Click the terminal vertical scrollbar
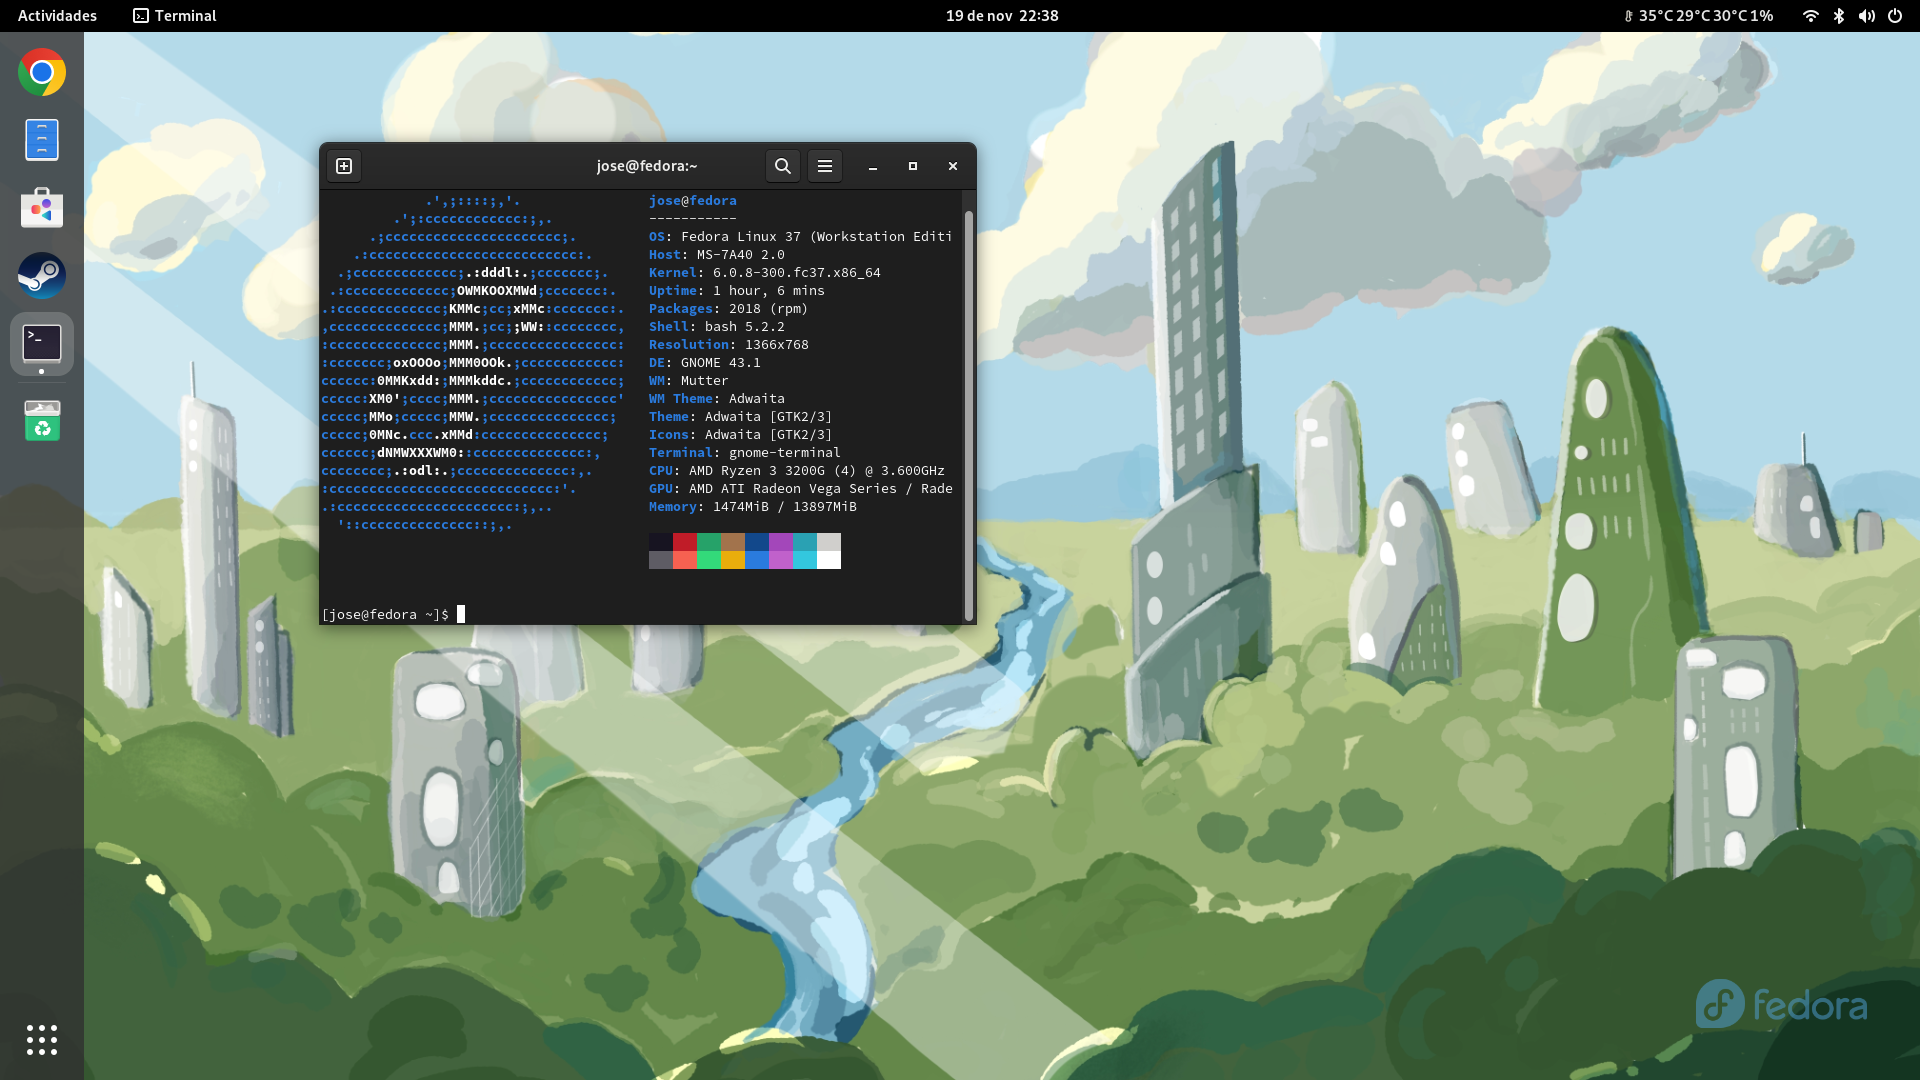The height and width of the screenshot is (1080, 1920). (968, 415)
